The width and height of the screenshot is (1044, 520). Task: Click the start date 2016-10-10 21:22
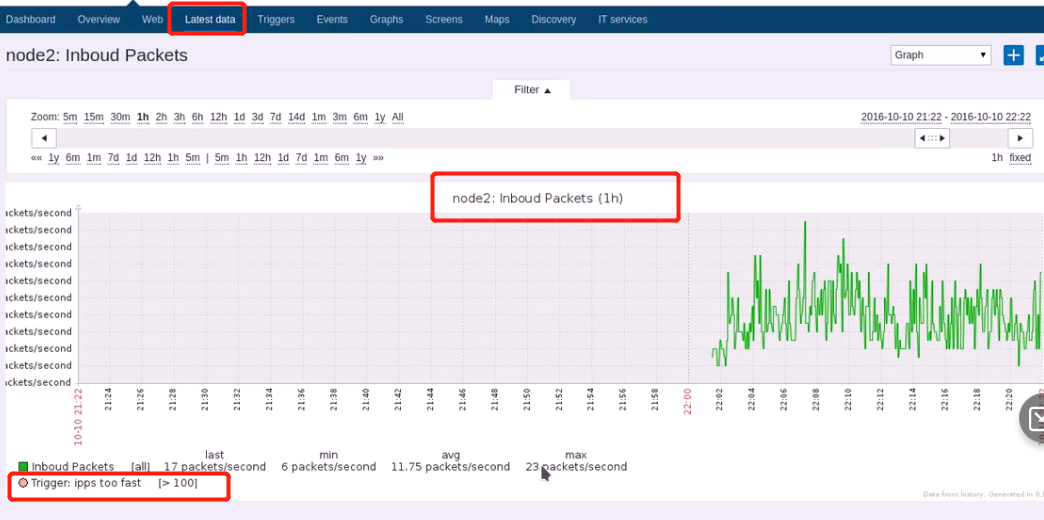coord(902,117)
